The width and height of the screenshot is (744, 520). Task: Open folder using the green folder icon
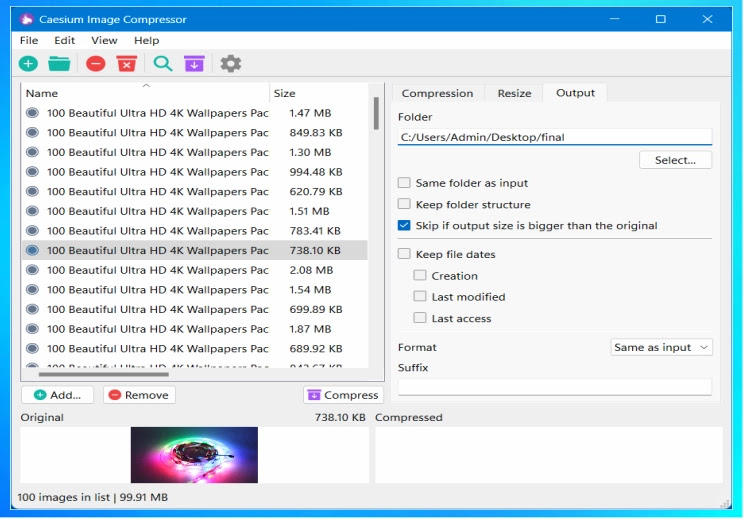click(x=59, y=64)
